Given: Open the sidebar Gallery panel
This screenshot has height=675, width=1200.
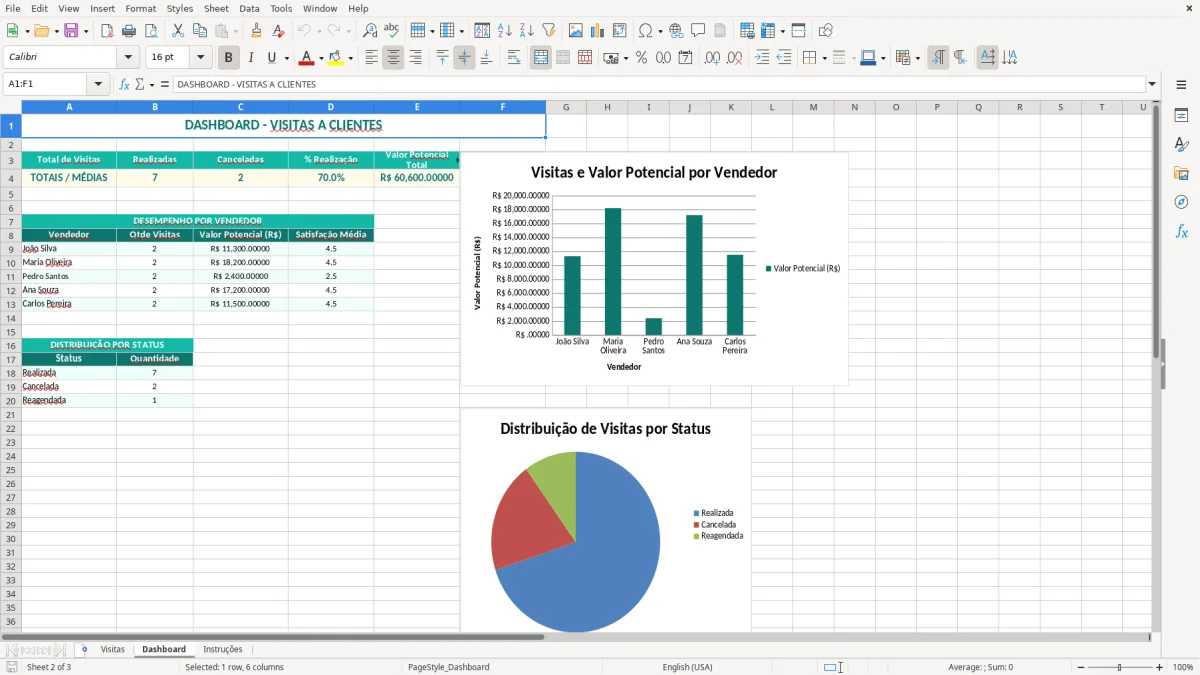Looking at the screenshot, I should coord(1181,174).
